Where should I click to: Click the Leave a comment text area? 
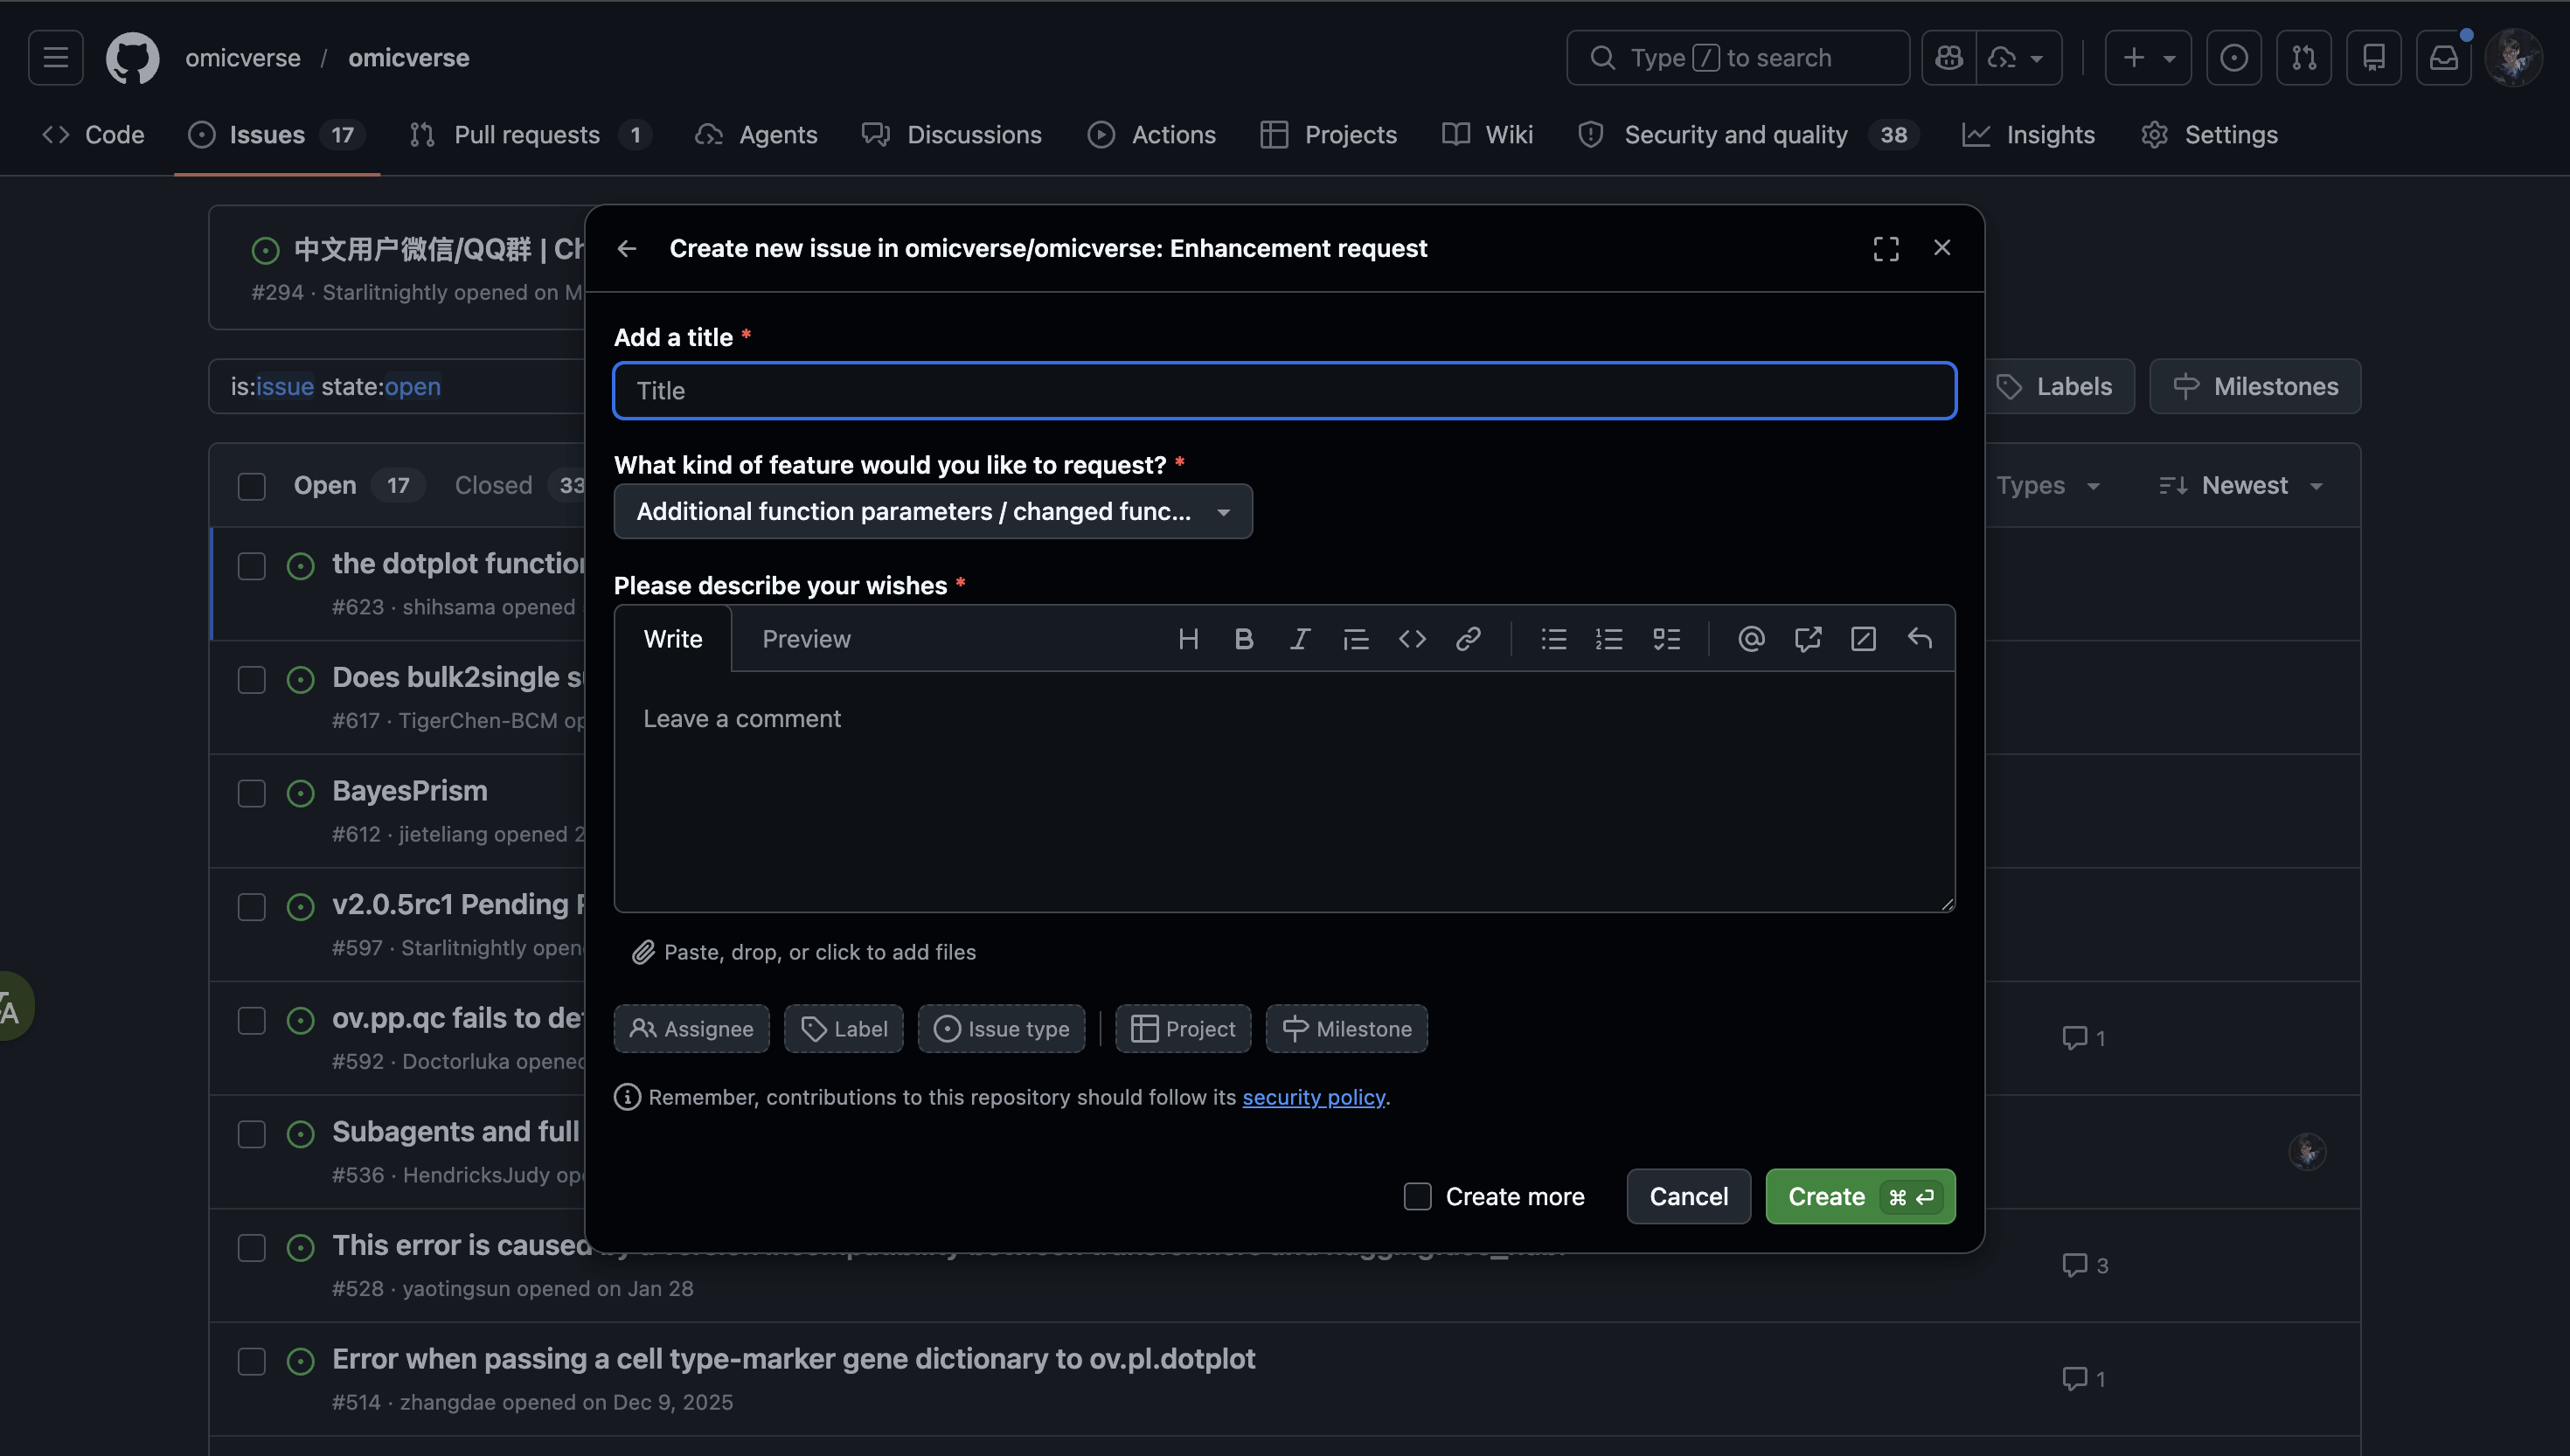tap(1284, 791)
